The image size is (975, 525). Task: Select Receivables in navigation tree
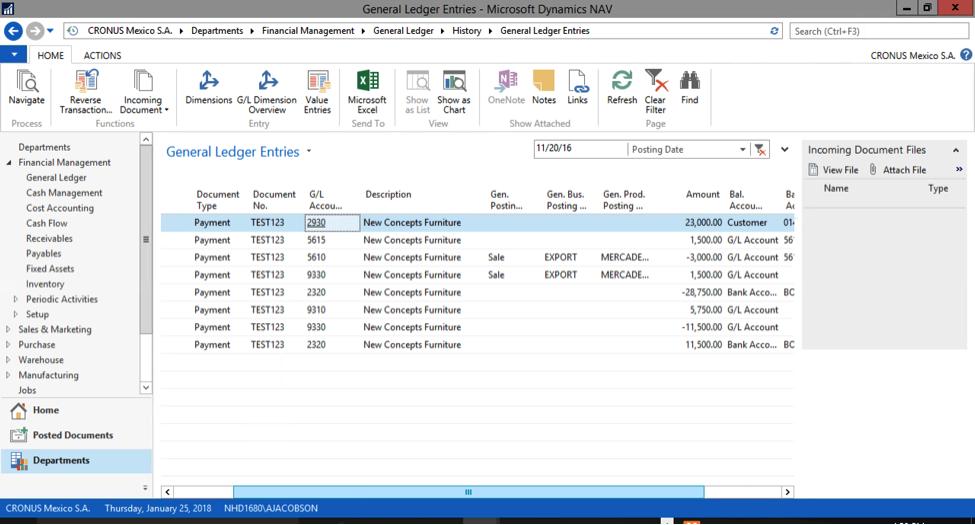coord(49,238)
